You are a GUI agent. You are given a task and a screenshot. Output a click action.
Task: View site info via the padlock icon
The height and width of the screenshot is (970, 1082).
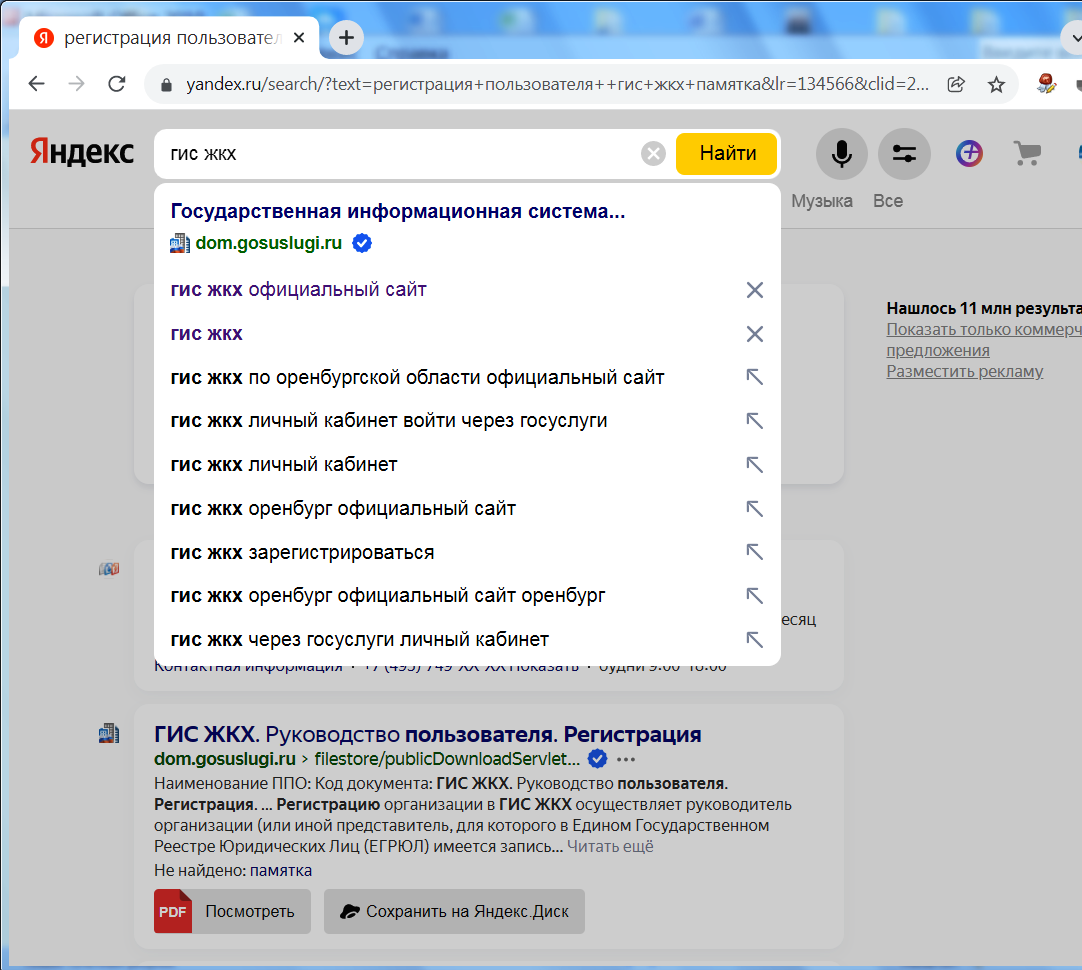[x=166, y=85]
